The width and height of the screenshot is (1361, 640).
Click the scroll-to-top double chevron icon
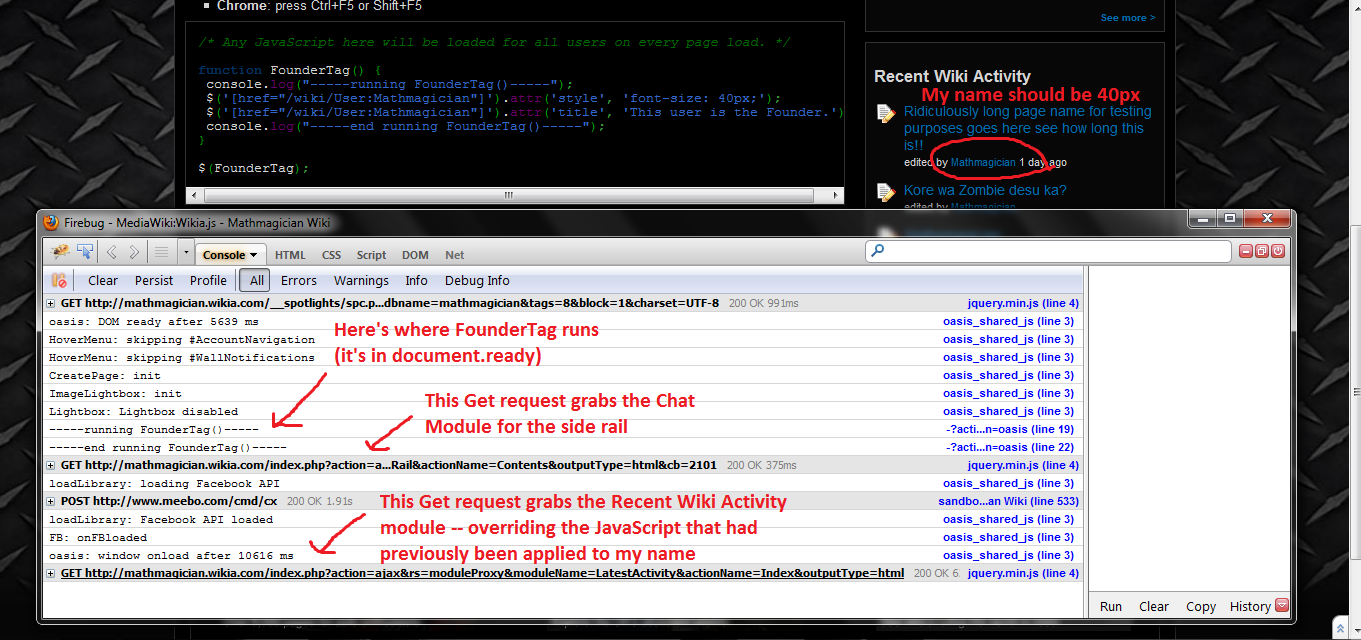[1339, 628]
